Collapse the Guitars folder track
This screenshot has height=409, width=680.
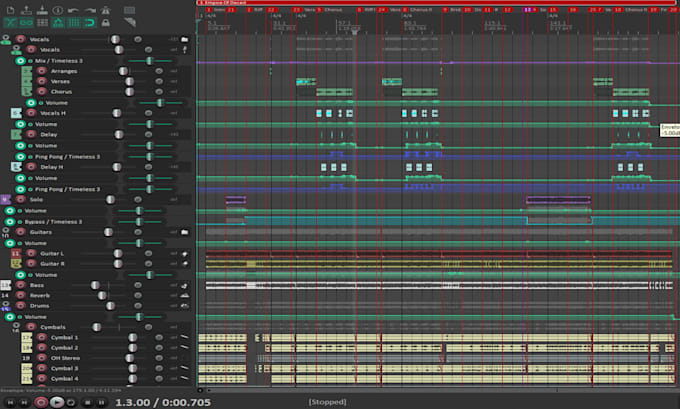[x=5, y=232]
